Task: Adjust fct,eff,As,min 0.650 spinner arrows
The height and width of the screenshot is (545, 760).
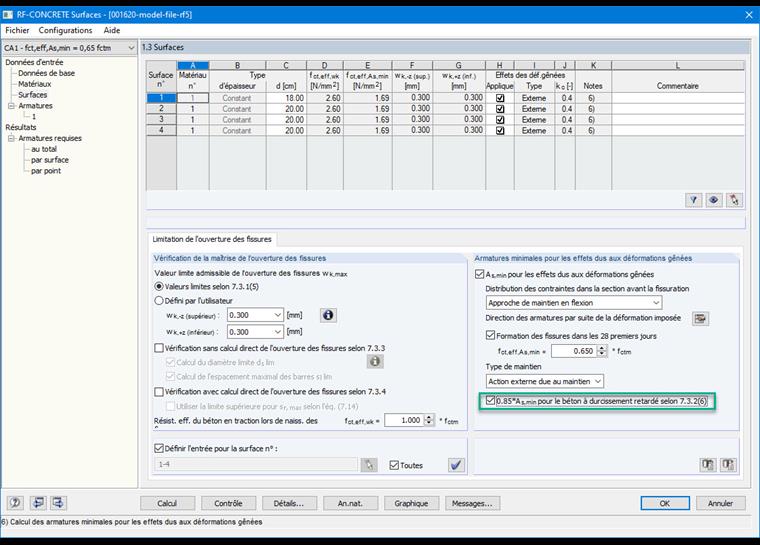Action: 602,351
